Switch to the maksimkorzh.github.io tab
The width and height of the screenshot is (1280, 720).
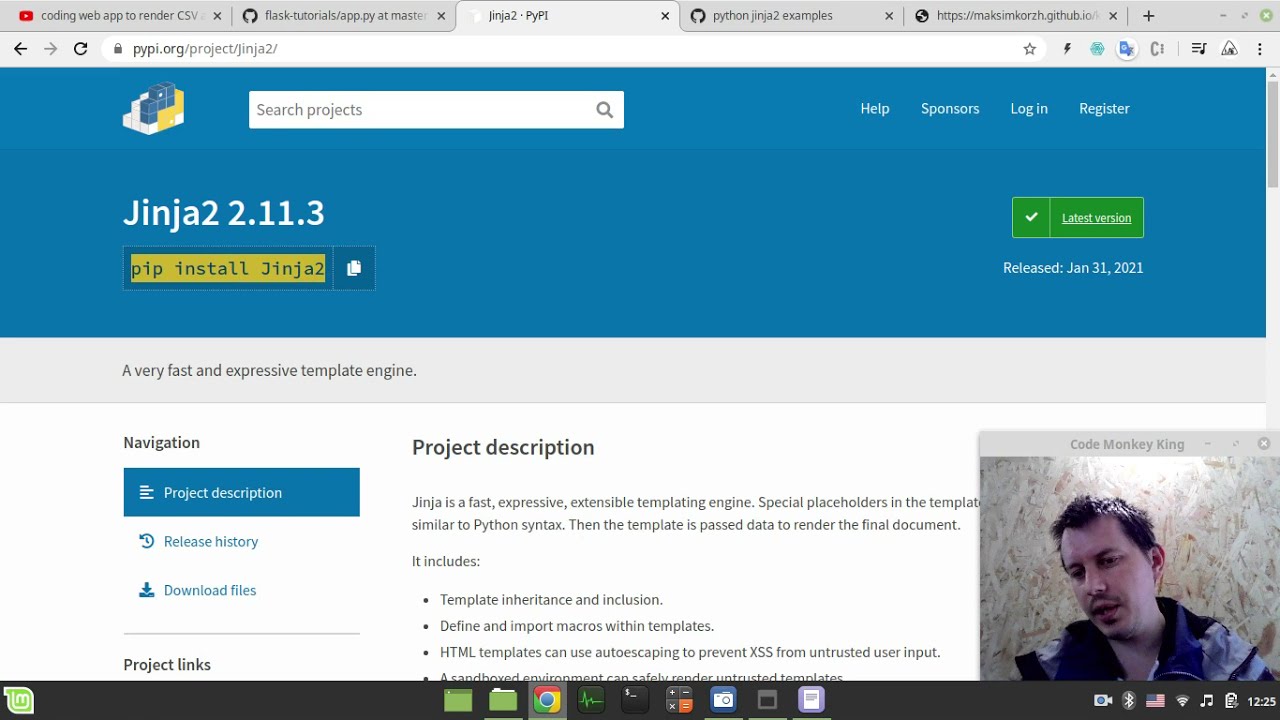pos(1016,16)
